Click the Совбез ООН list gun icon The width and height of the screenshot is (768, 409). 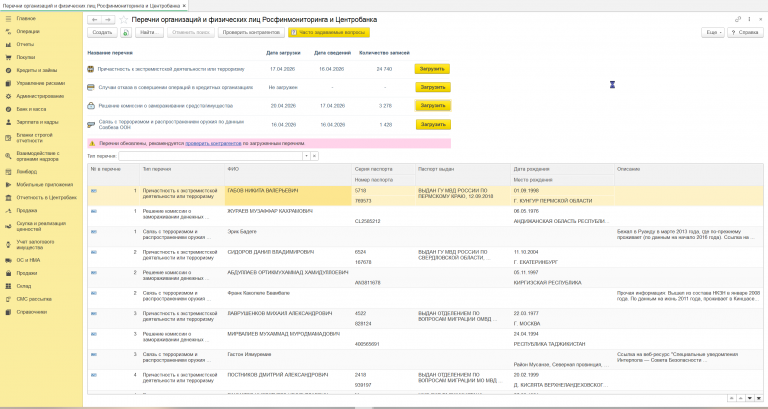point(91,124)
